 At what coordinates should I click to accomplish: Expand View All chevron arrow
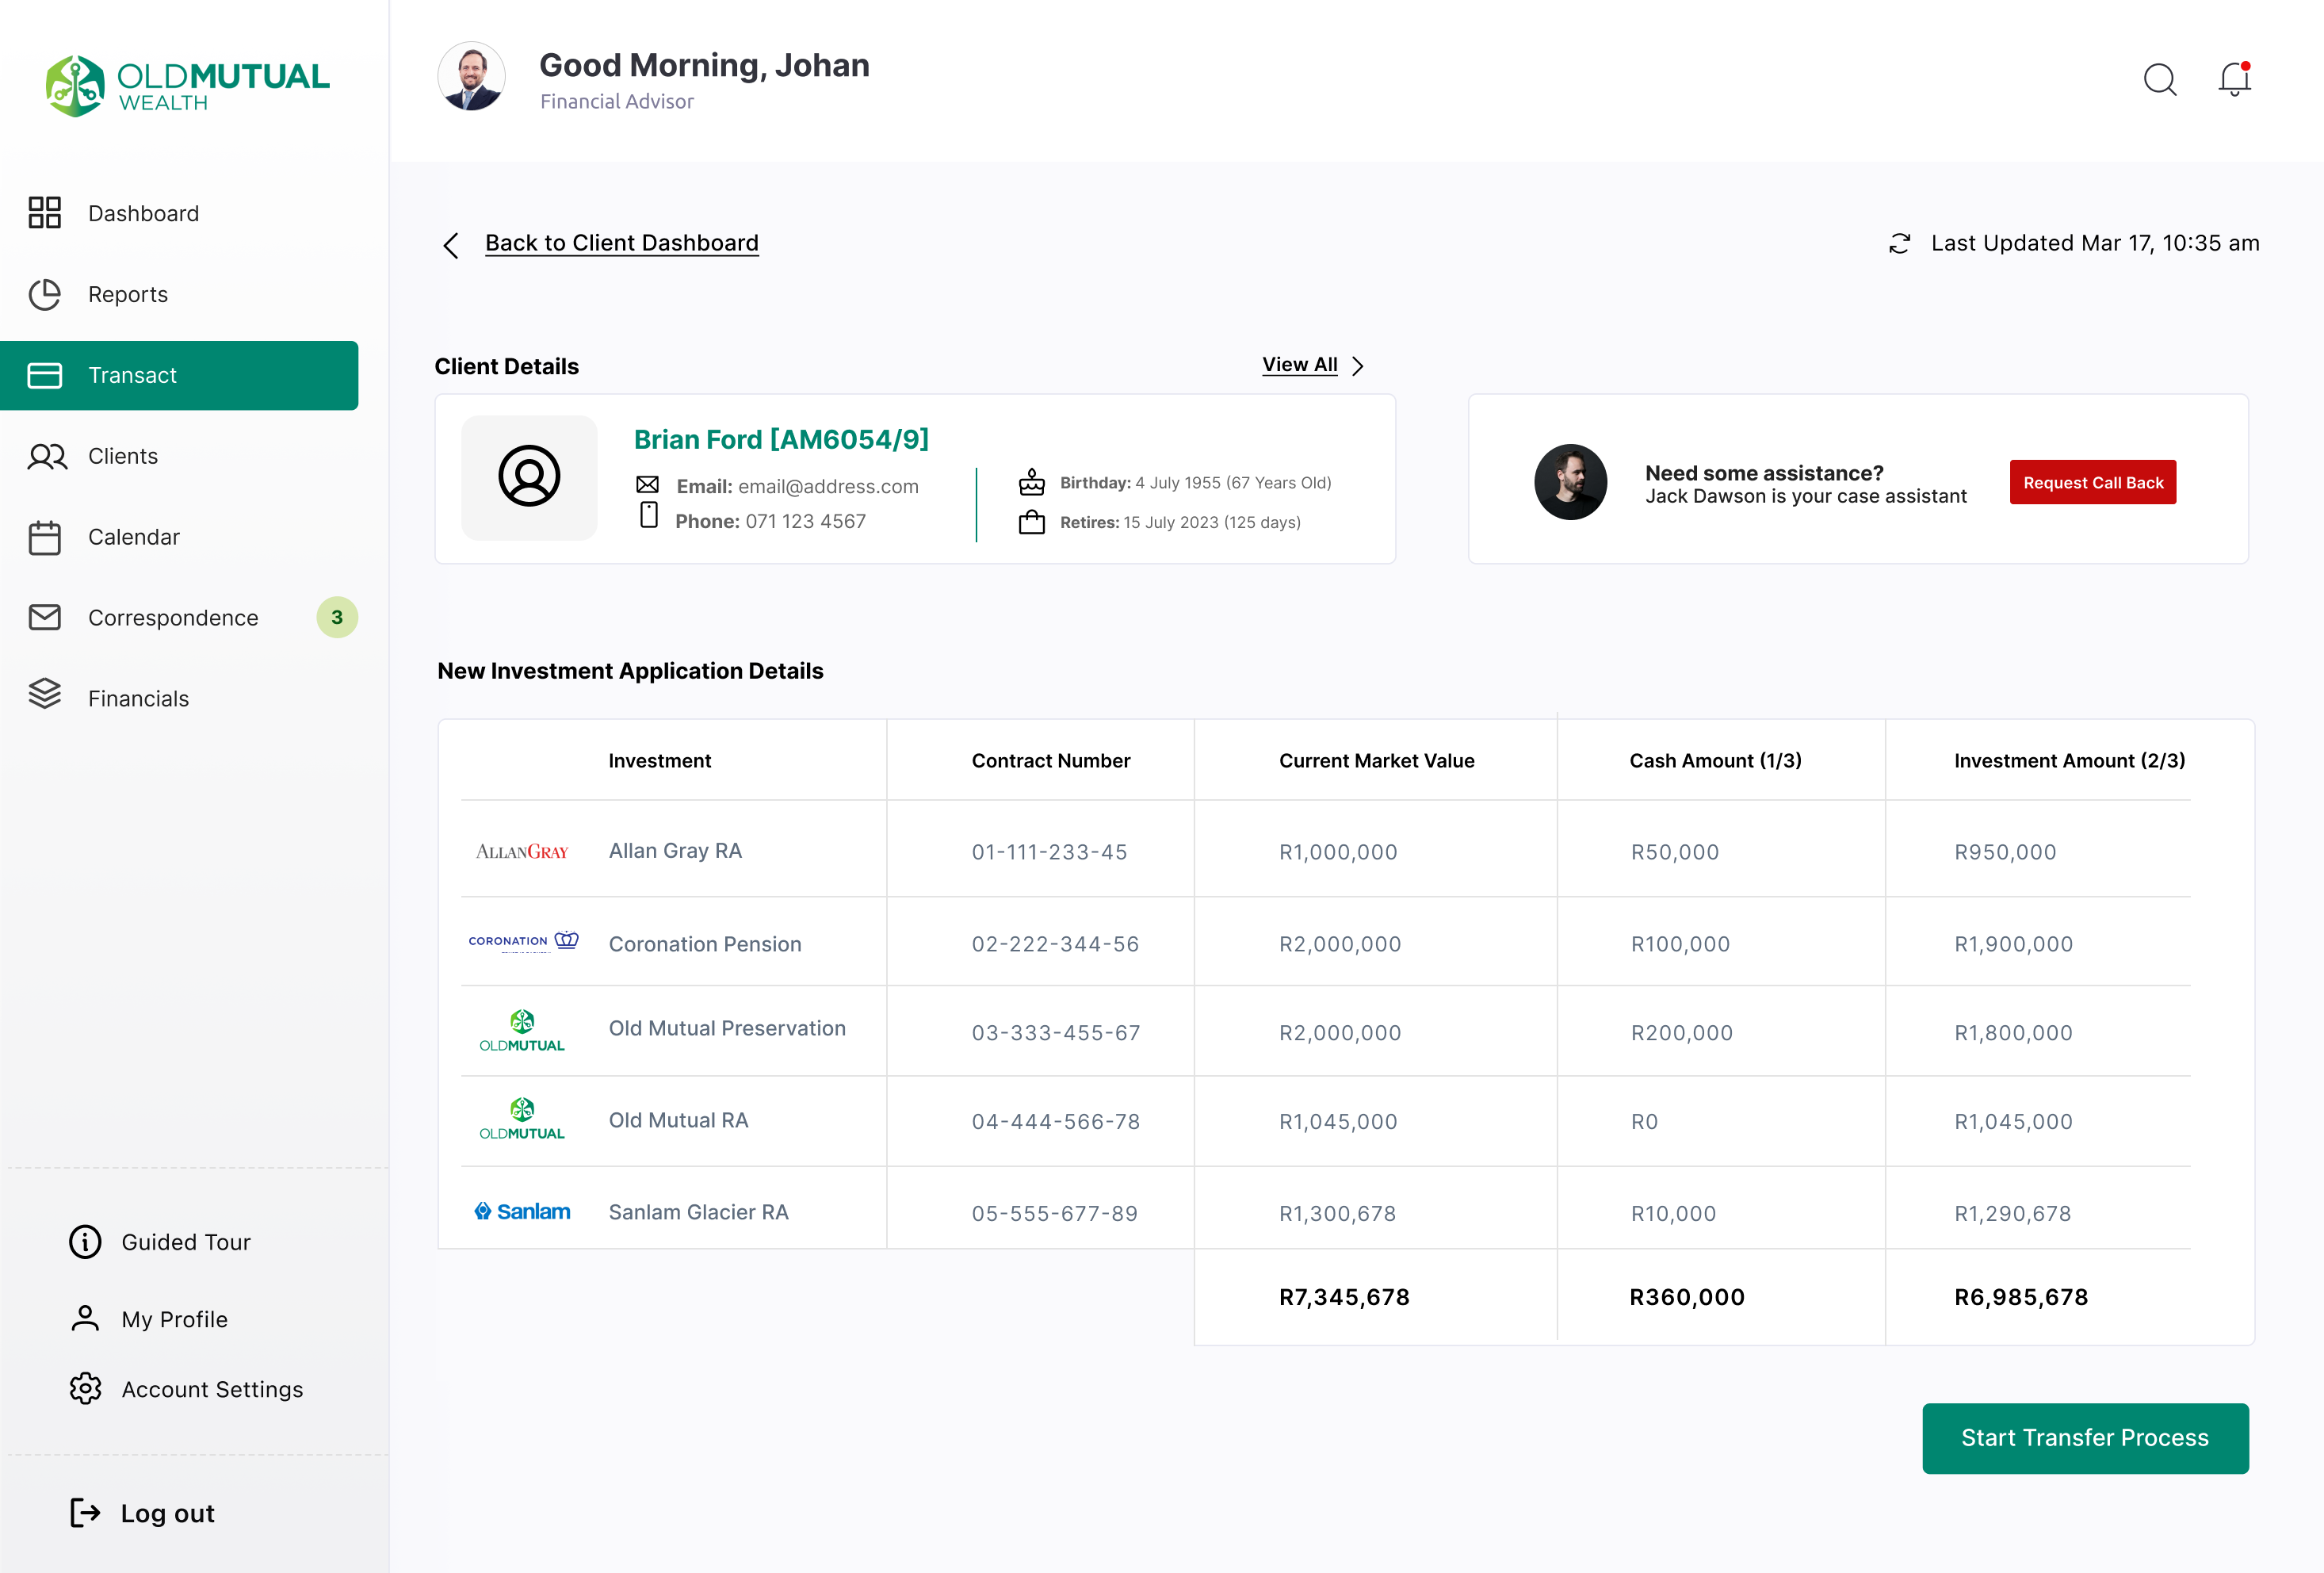(x=1357, y=366)
